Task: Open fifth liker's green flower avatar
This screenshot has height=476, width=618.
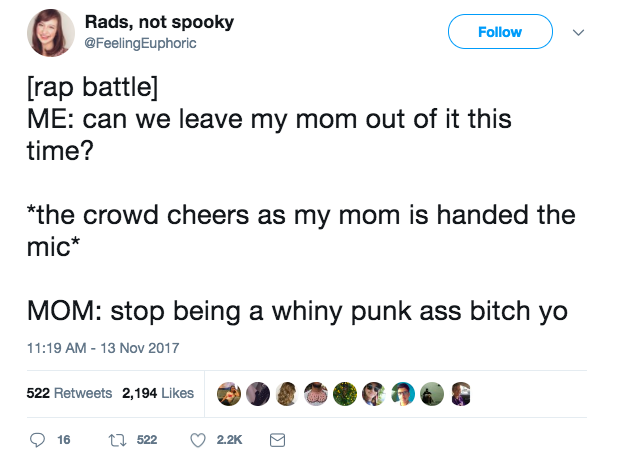Action: coord(345,394)
